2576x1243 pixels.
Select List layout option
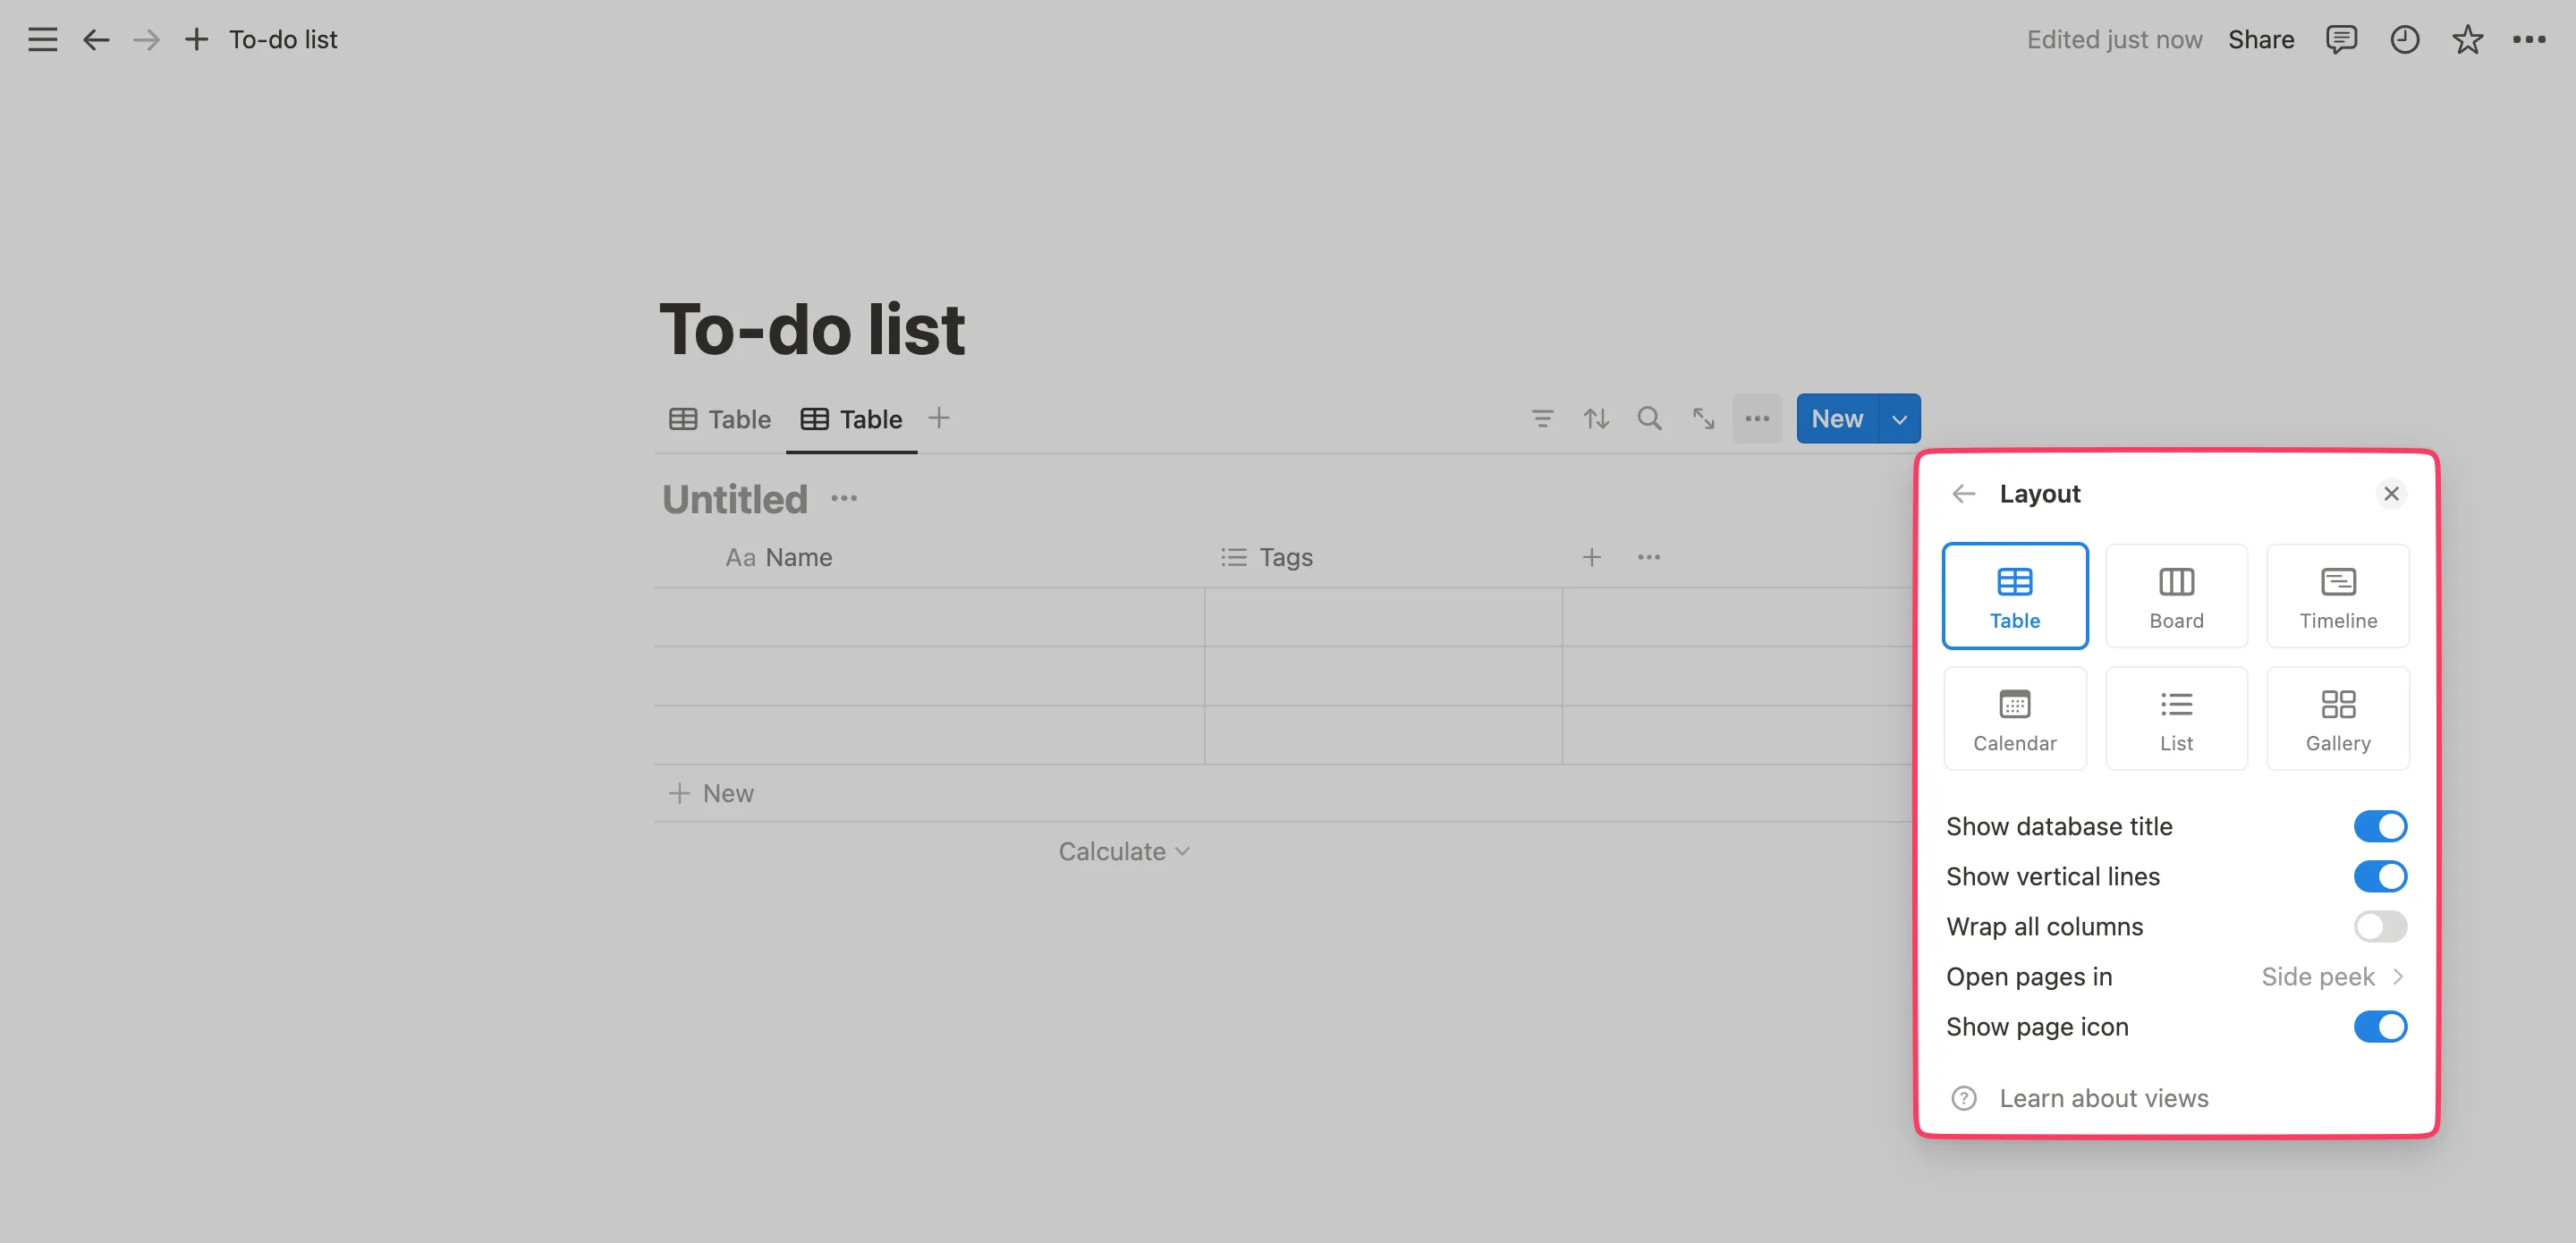2176,718
